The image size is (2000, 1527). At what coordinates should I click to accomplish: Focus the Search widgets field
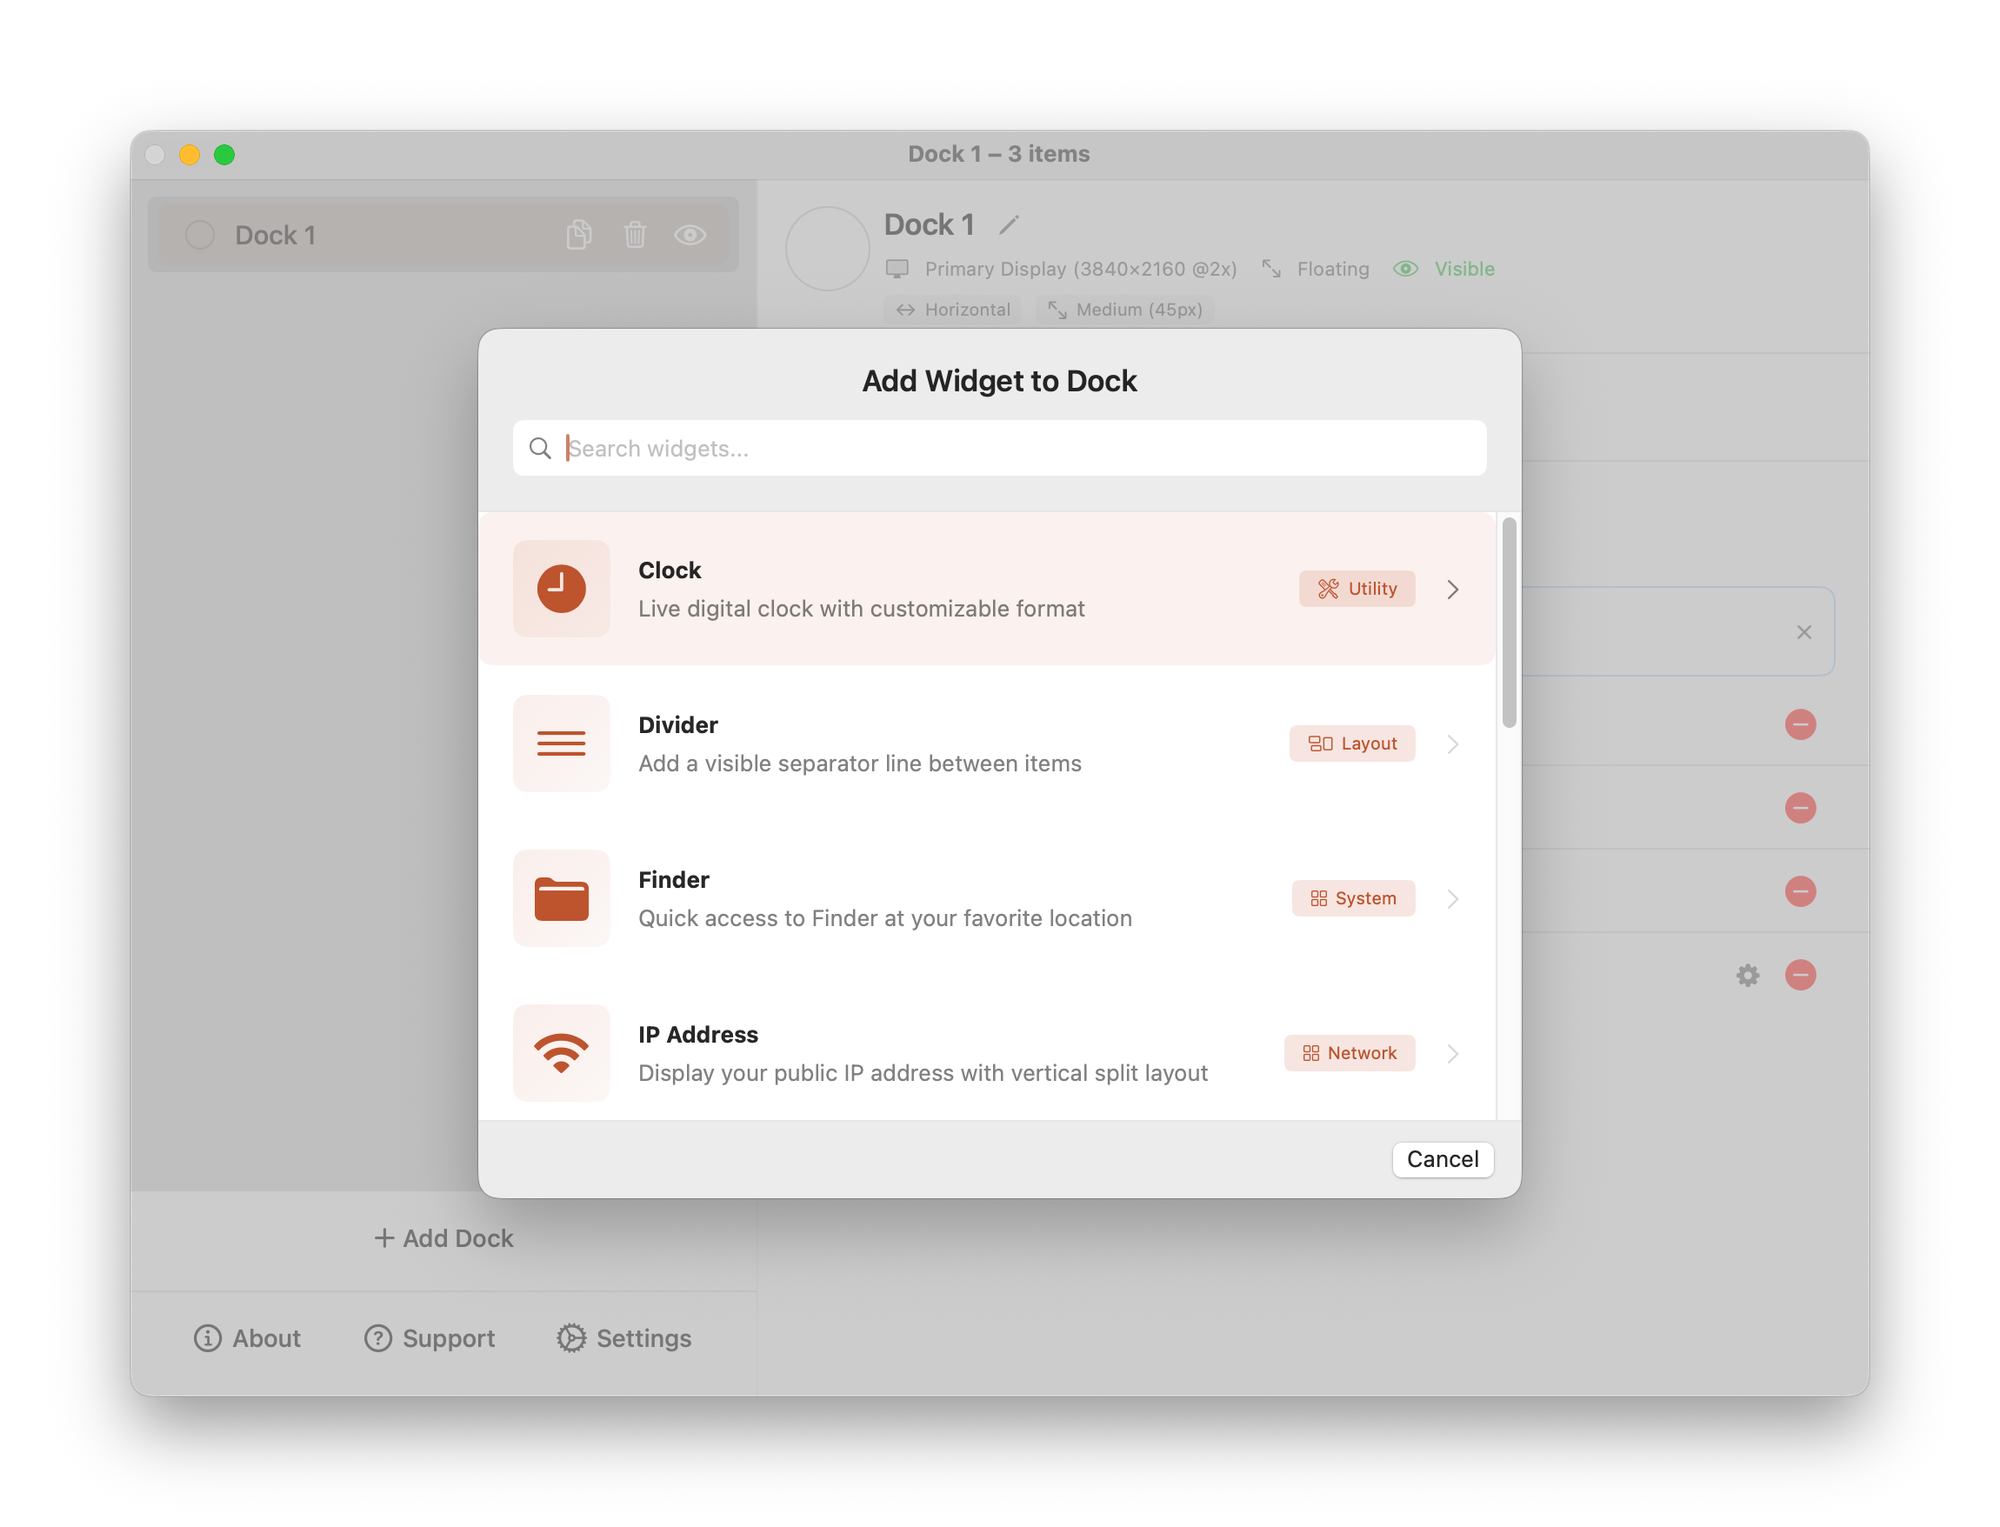point(1000,448)
